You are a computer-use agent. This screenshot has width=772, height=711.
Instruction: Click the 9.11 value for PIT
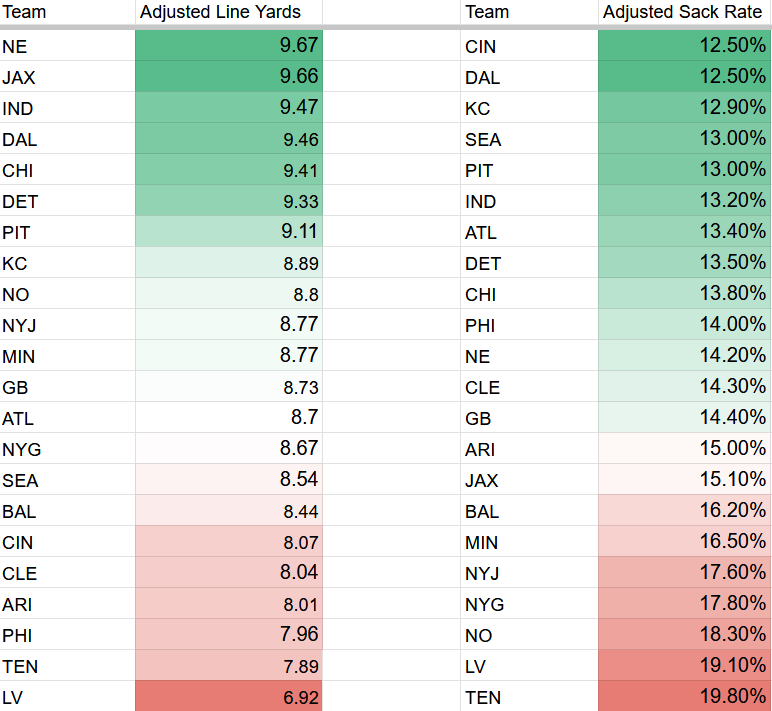coord(228,232)
